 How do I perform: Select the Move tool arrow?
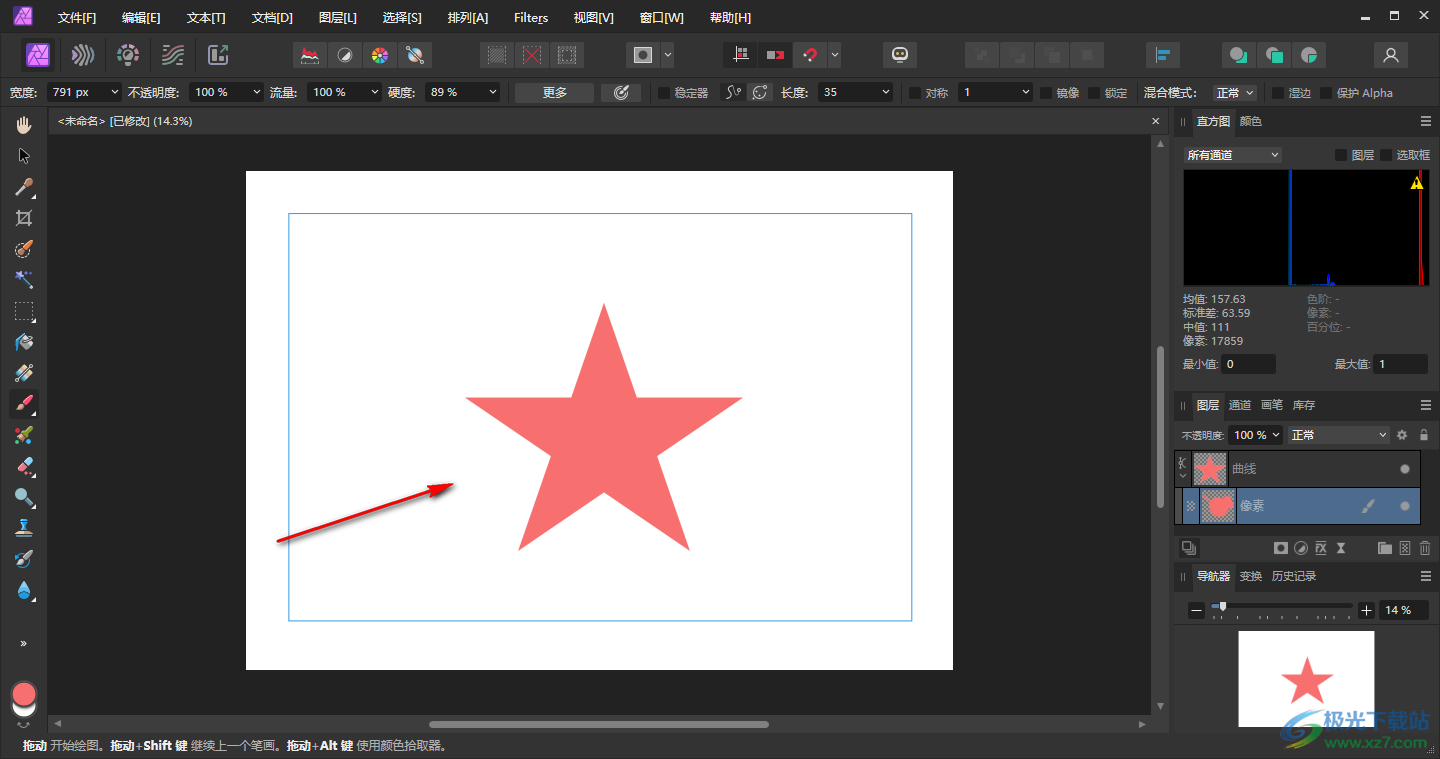[24, 156]
